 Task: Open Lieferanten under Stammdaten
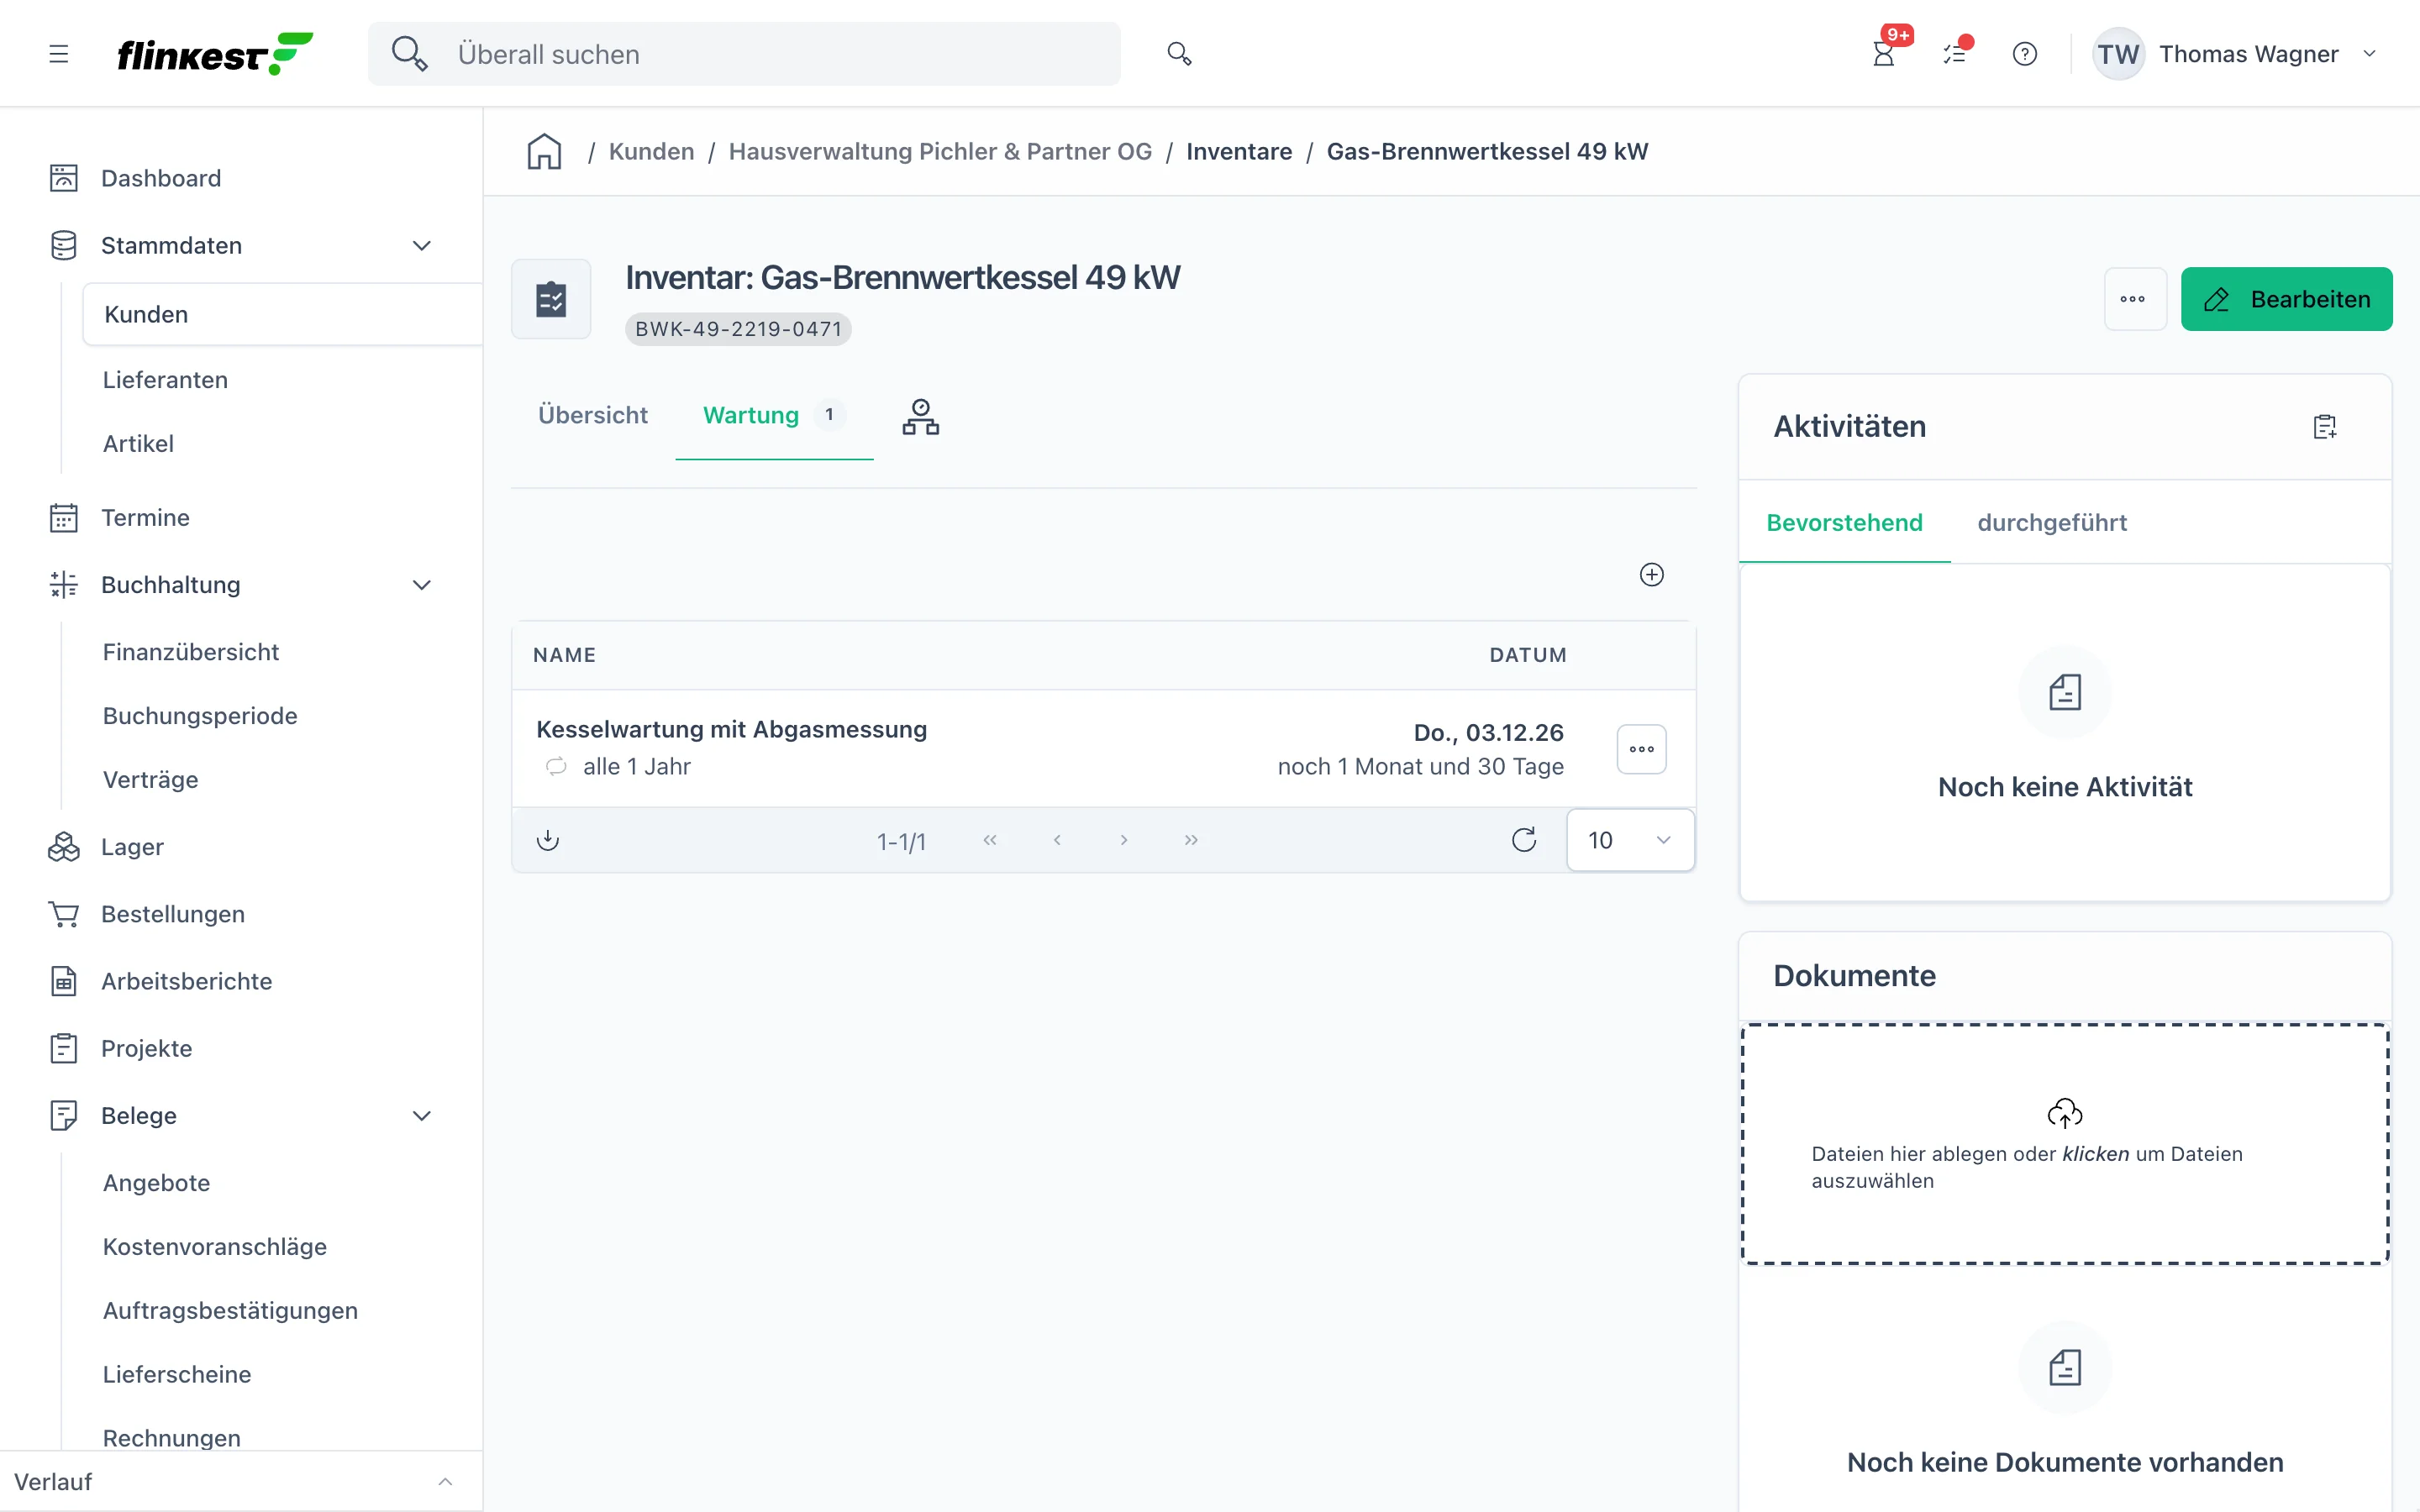(165, 380)
